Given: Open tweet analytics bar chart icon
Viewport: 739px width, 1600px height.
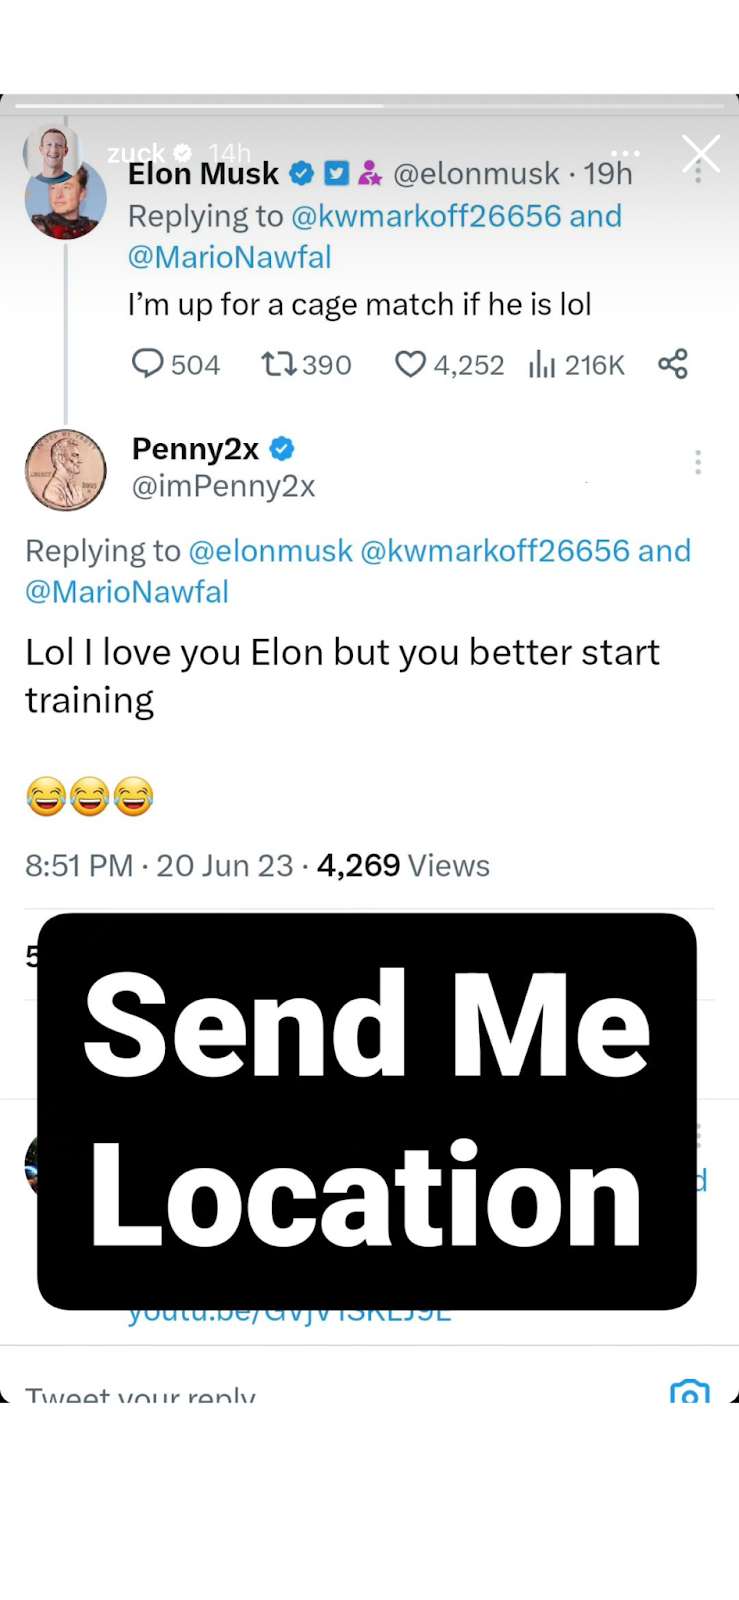Looking at the screenshot, I should [x=541, y=364].
